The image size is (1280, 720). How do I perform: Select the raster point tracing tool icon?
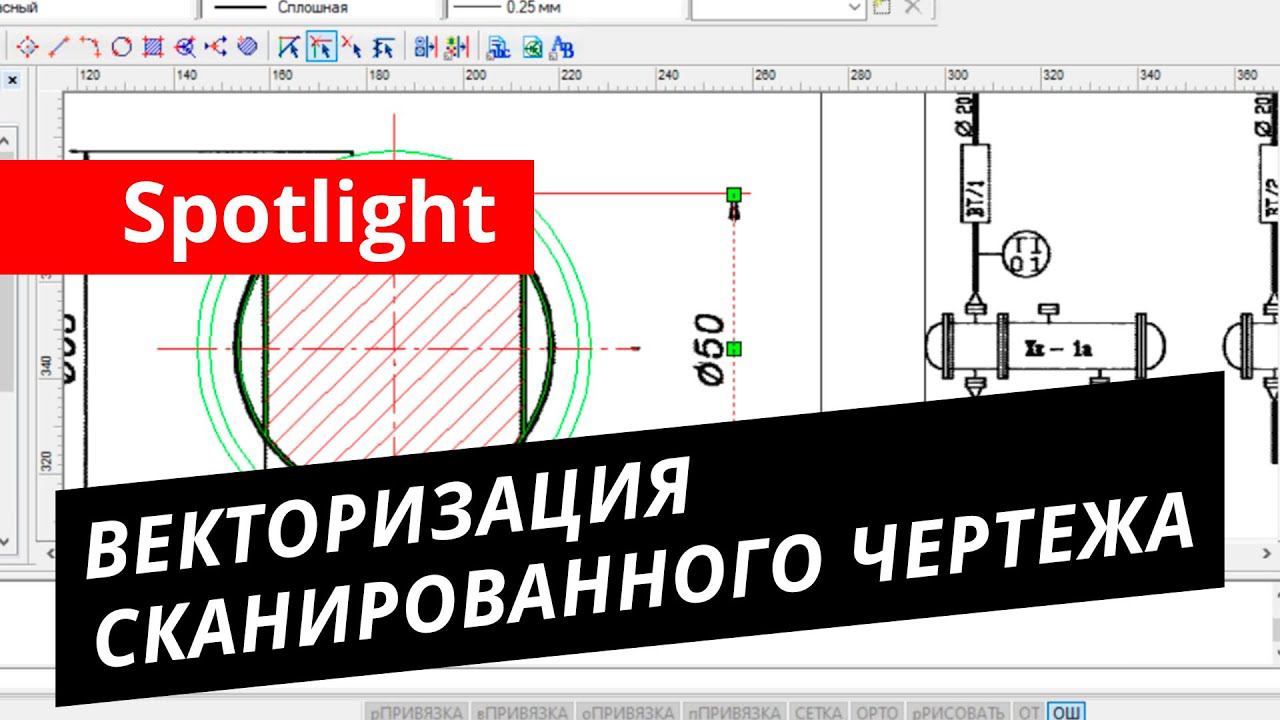28,46
